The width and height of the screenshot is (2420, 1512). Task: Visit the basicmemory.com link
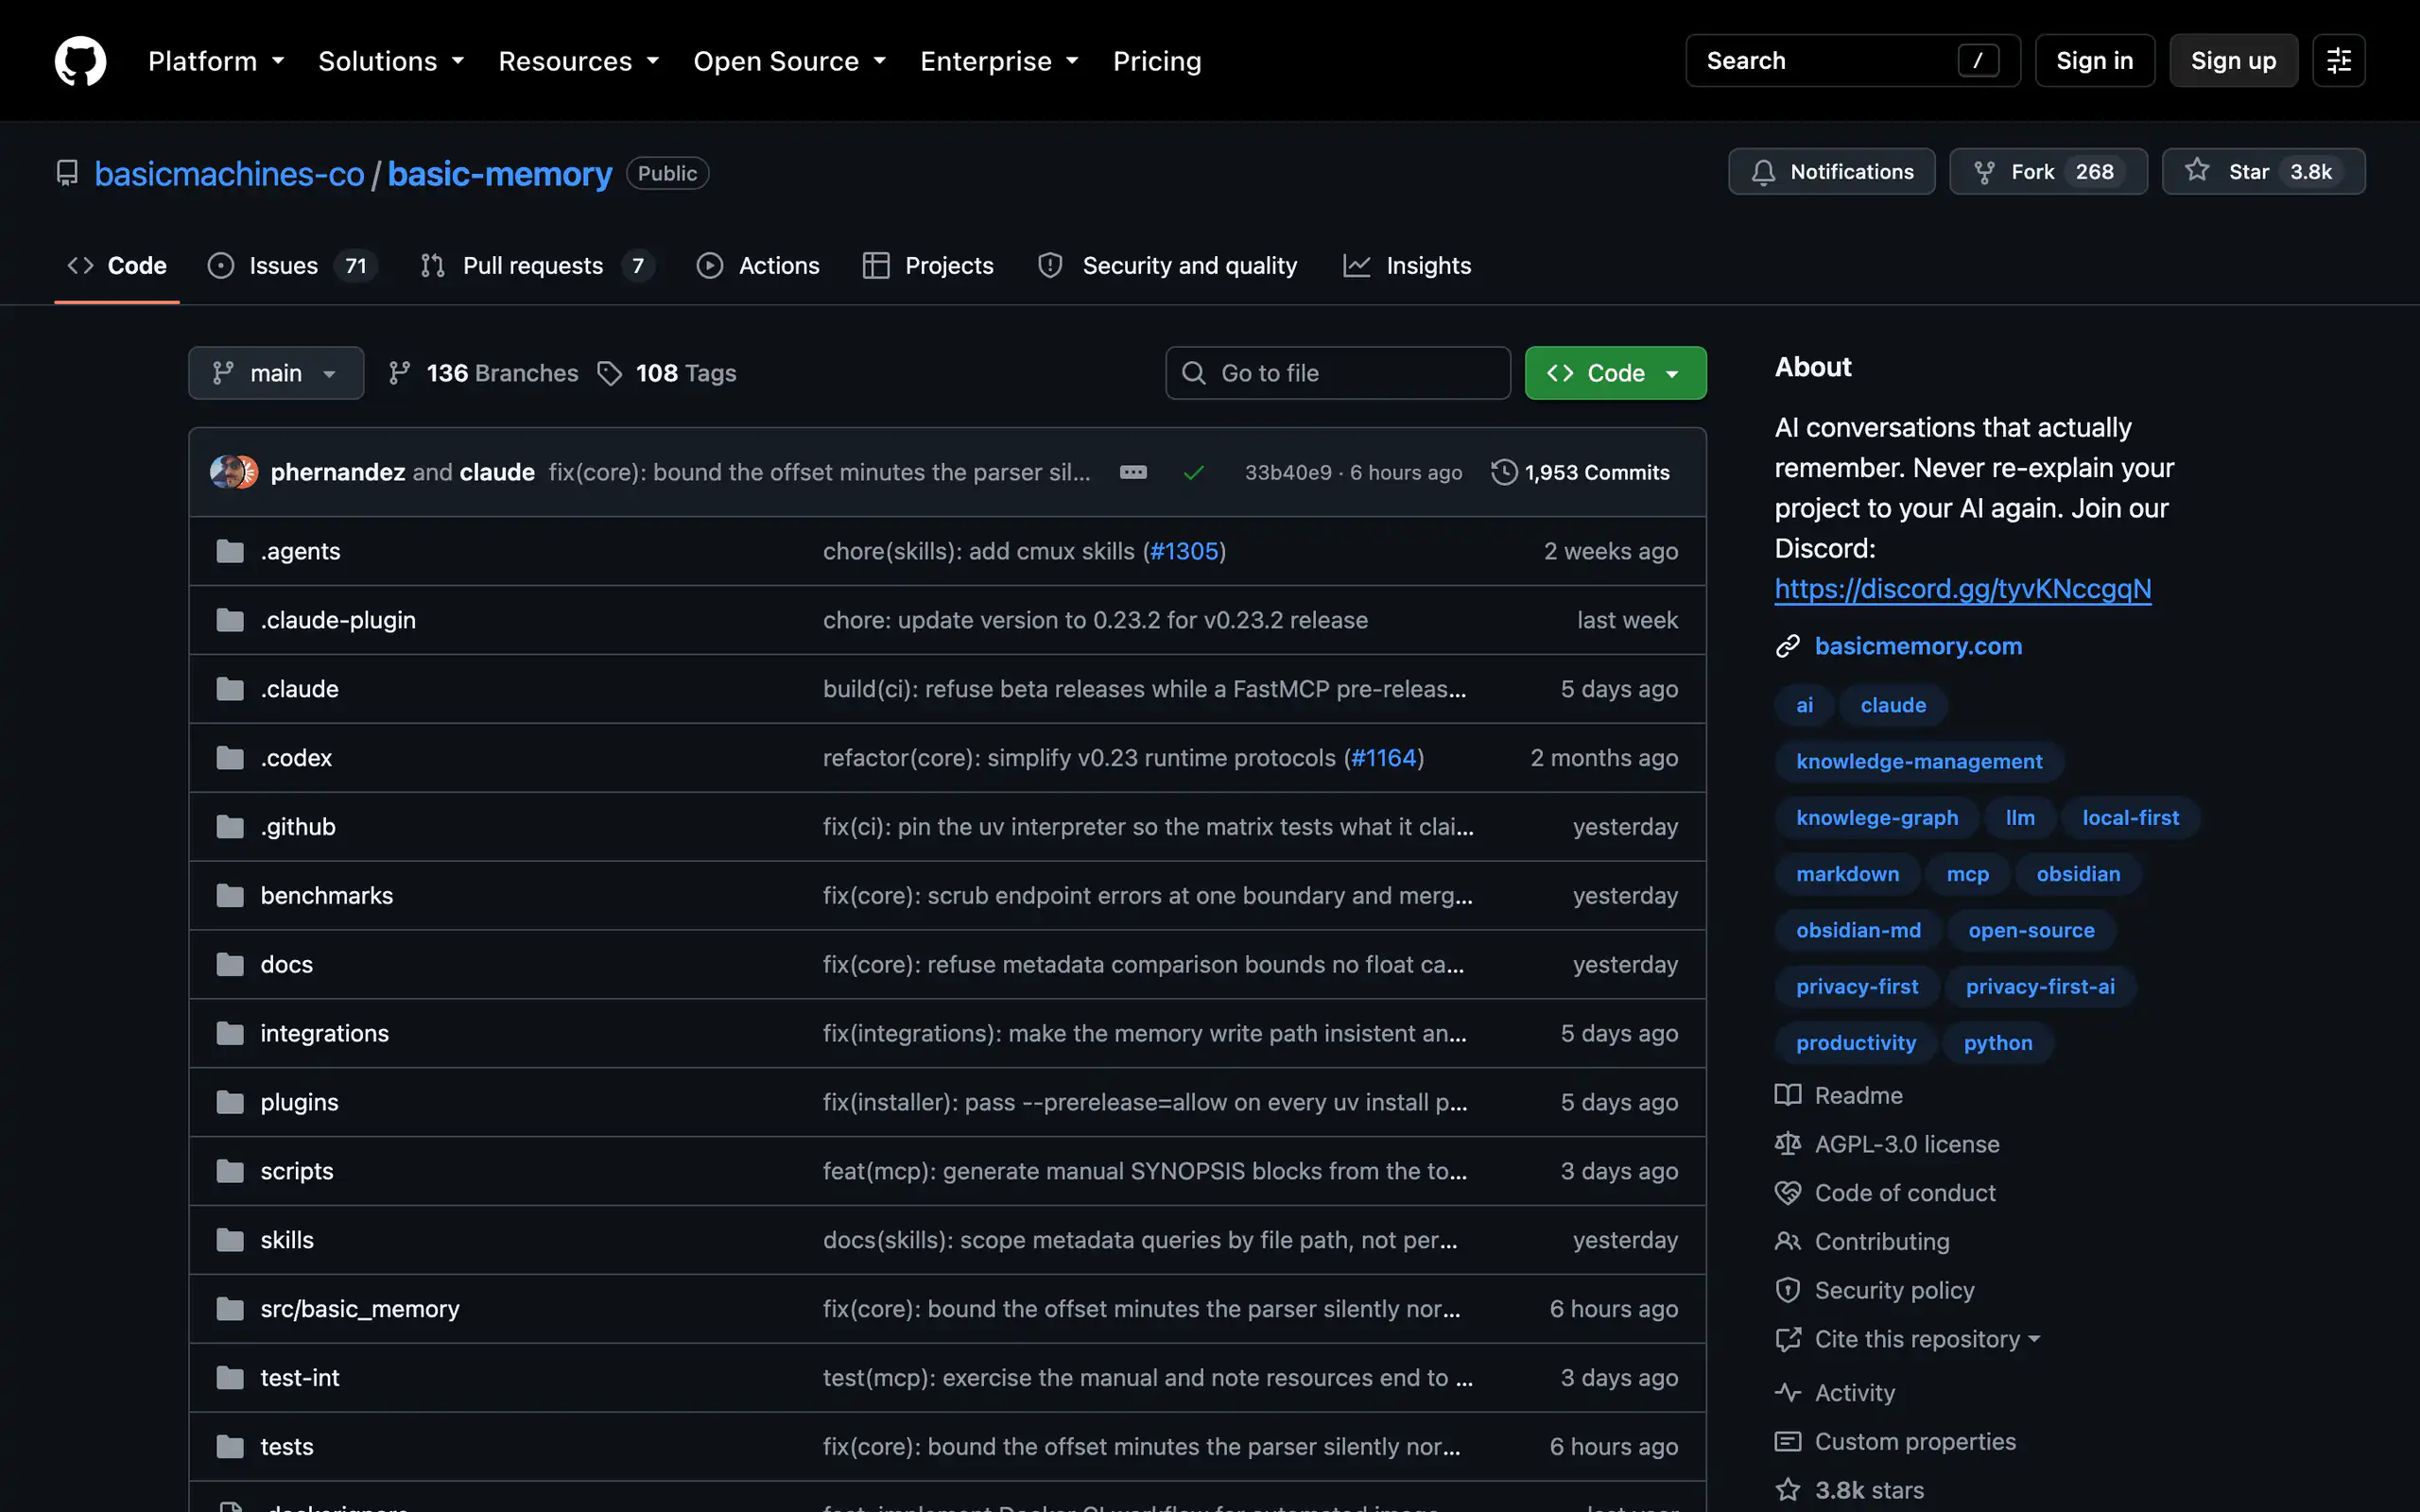pyautogui.click(x=1918, y=646)
